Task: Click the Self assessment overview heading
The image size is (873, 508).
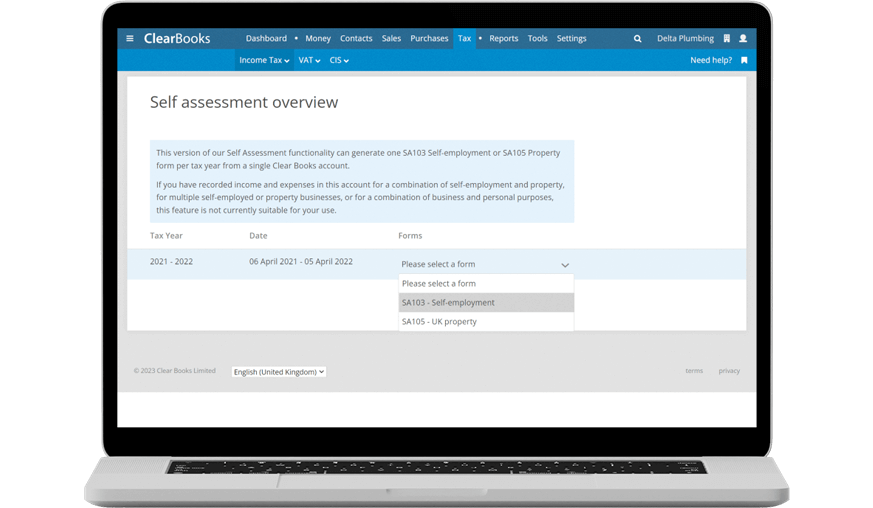Action: pos(244,102)
